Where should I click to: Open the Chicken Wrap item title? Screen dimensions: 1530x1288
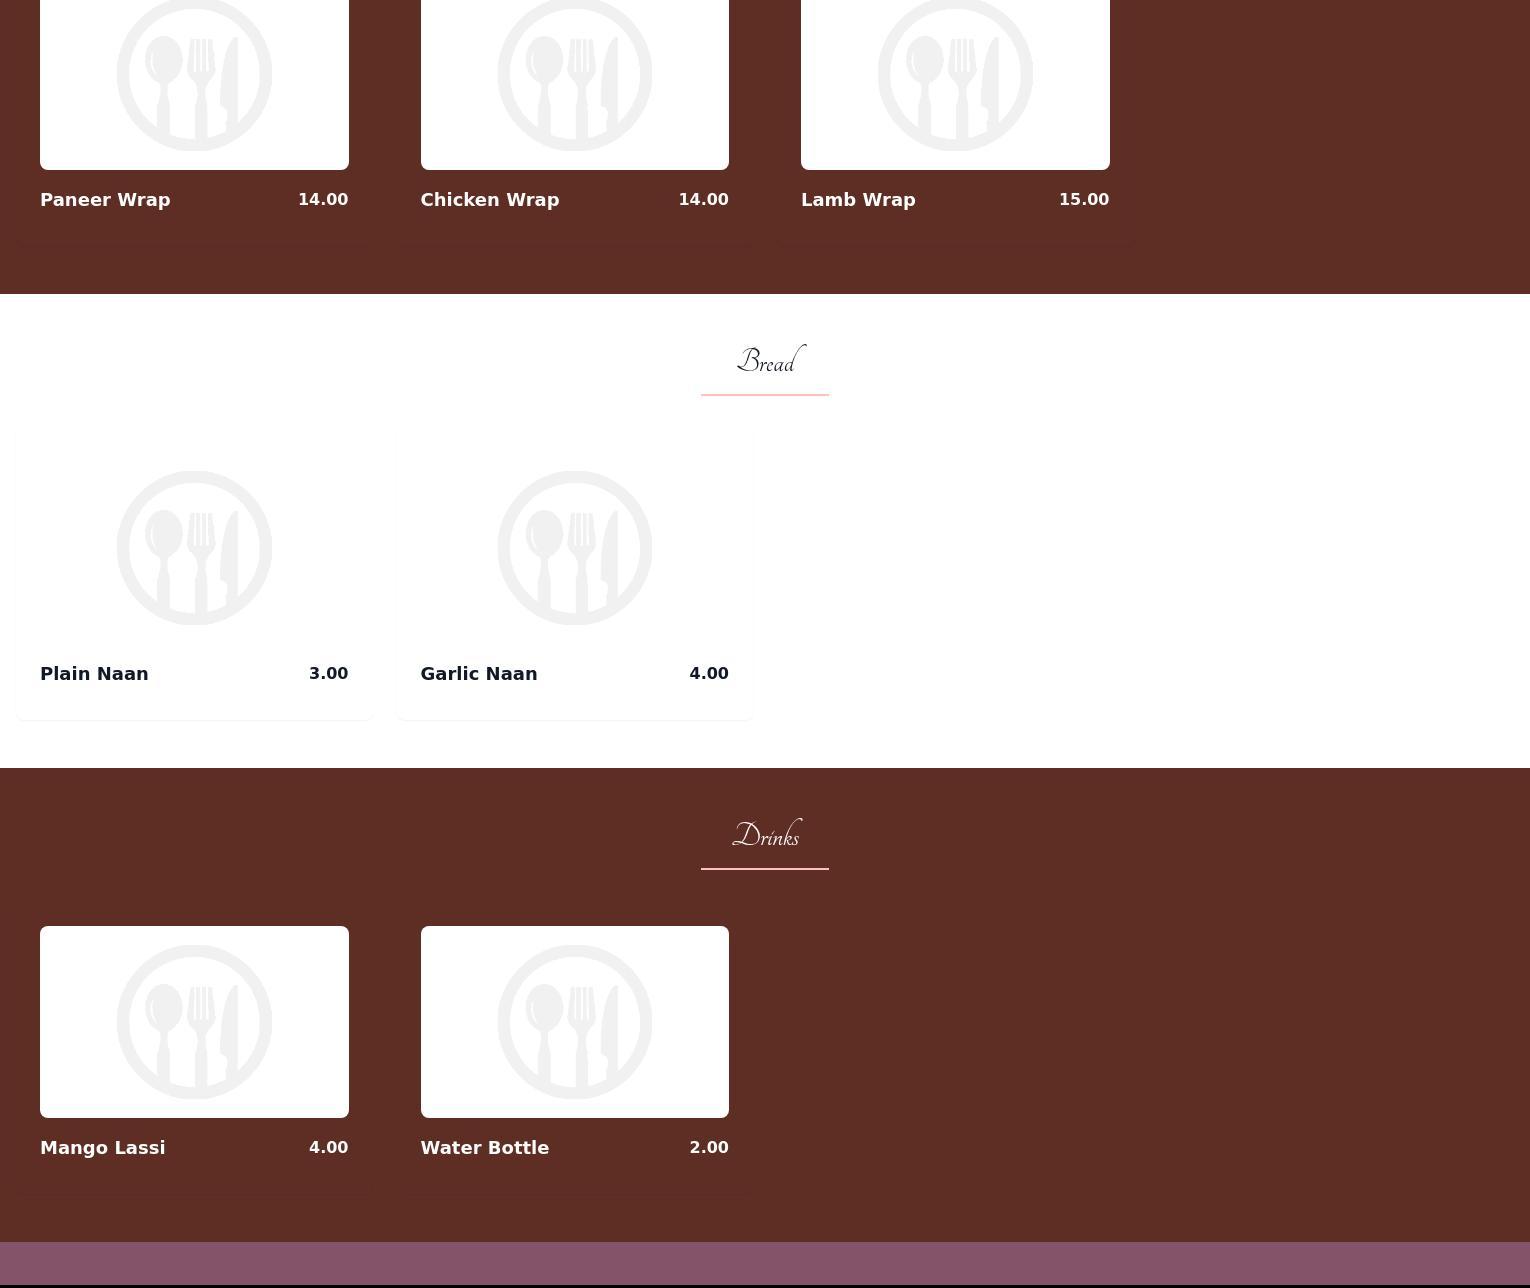point(489,200)
